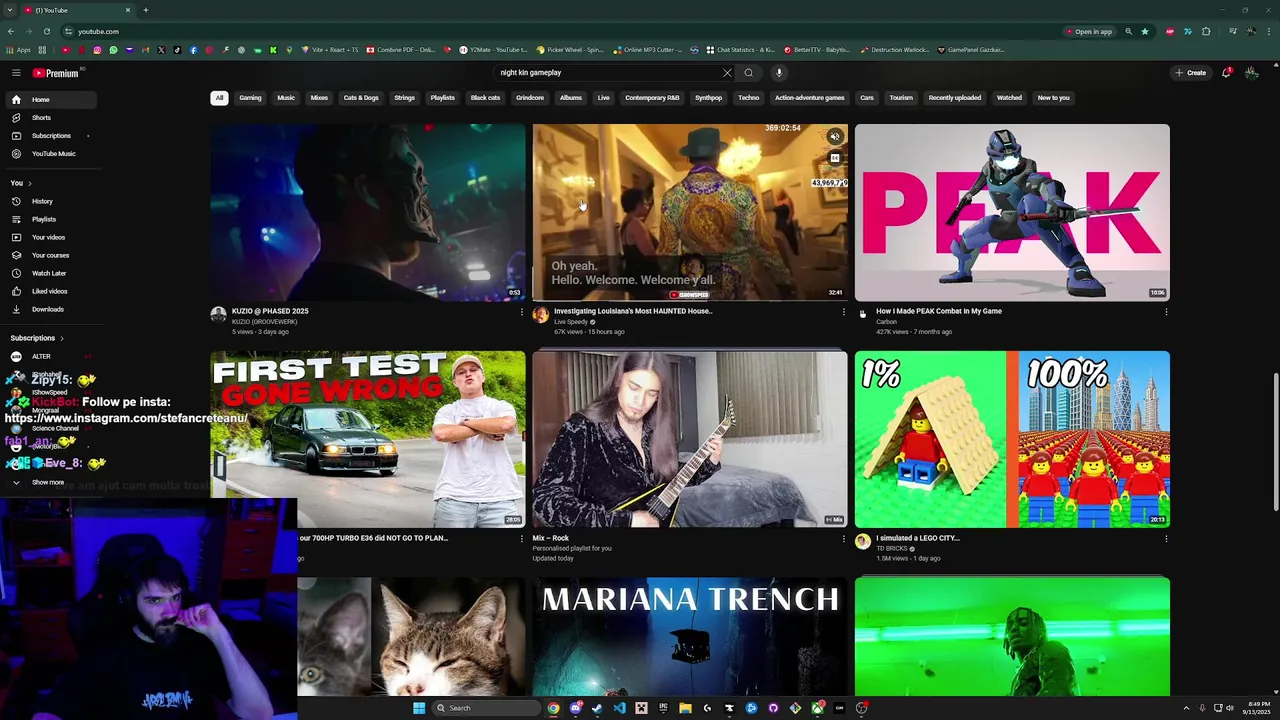Viewport: 1280px width, 720px height.
Task: Open a new Chrome tab
Action: (x=145, y=10)
